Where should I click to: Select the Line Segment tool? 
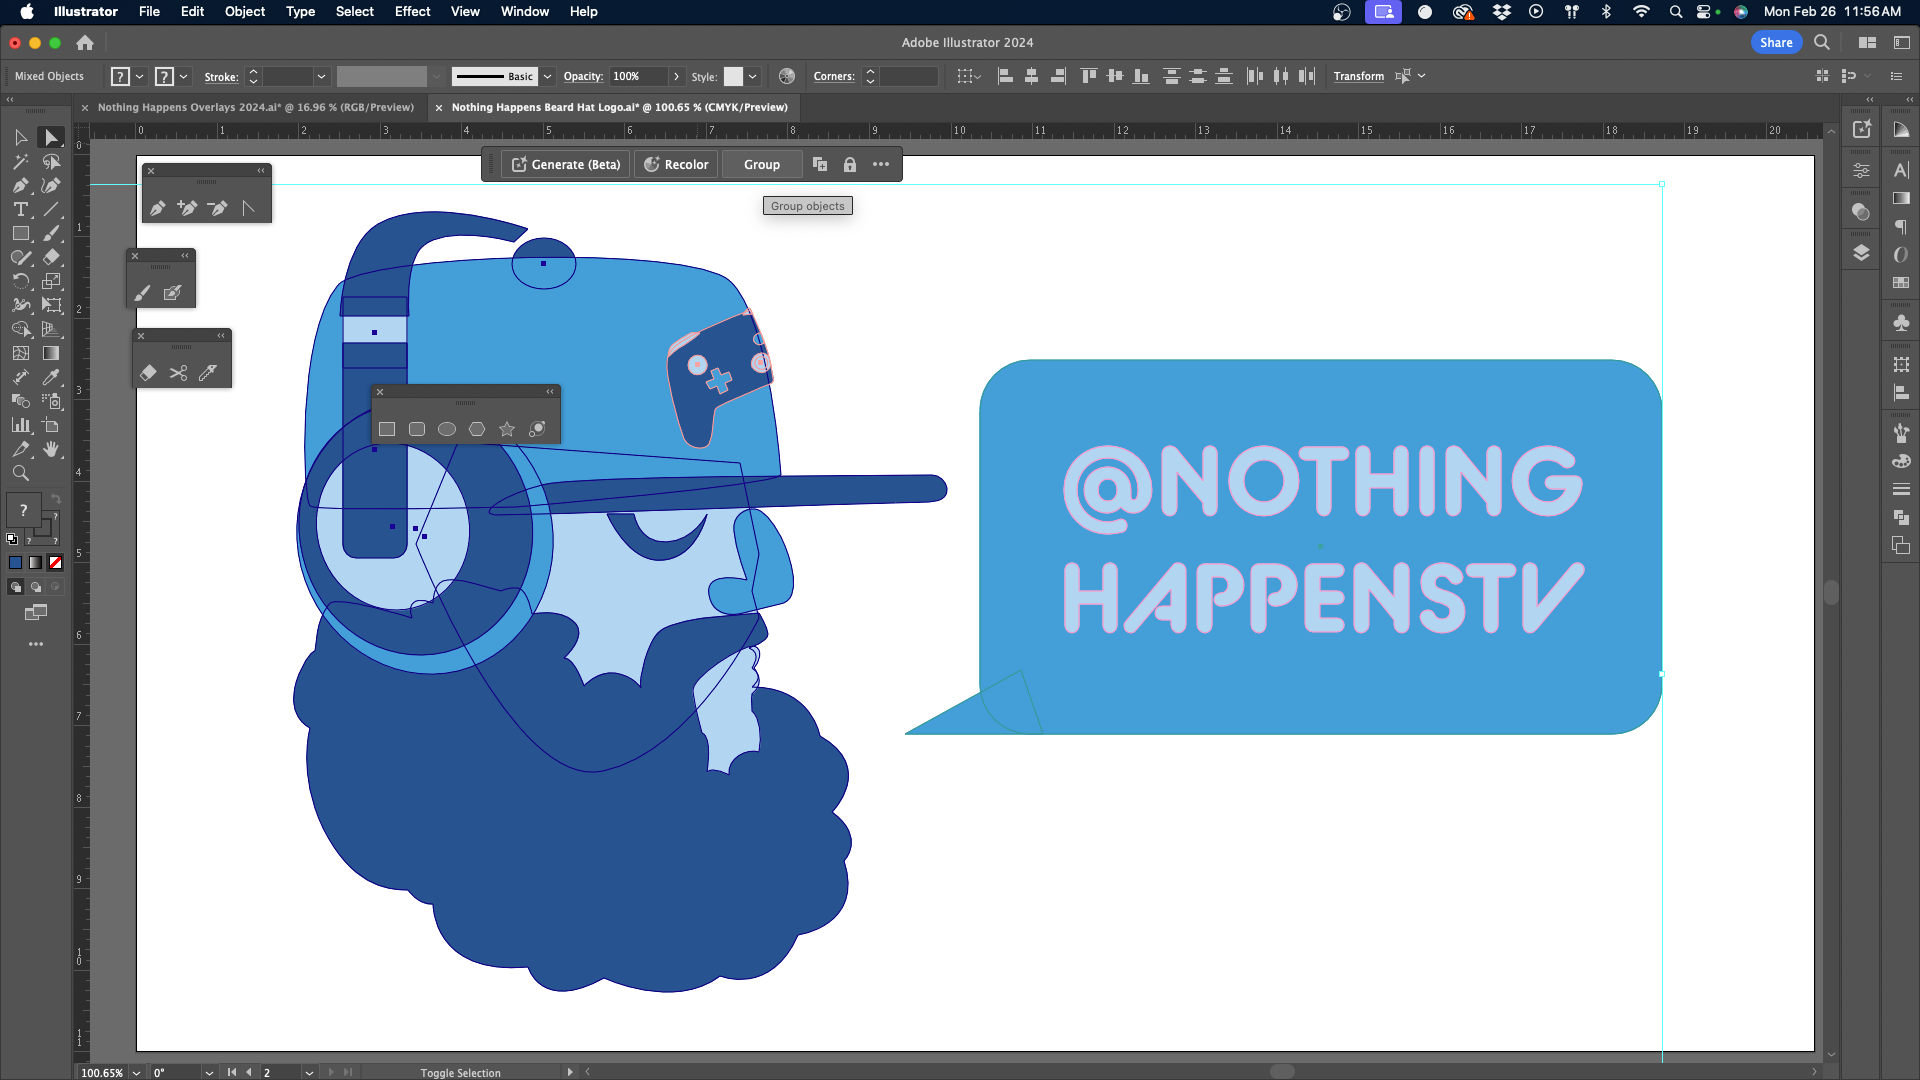click(51, 209)
